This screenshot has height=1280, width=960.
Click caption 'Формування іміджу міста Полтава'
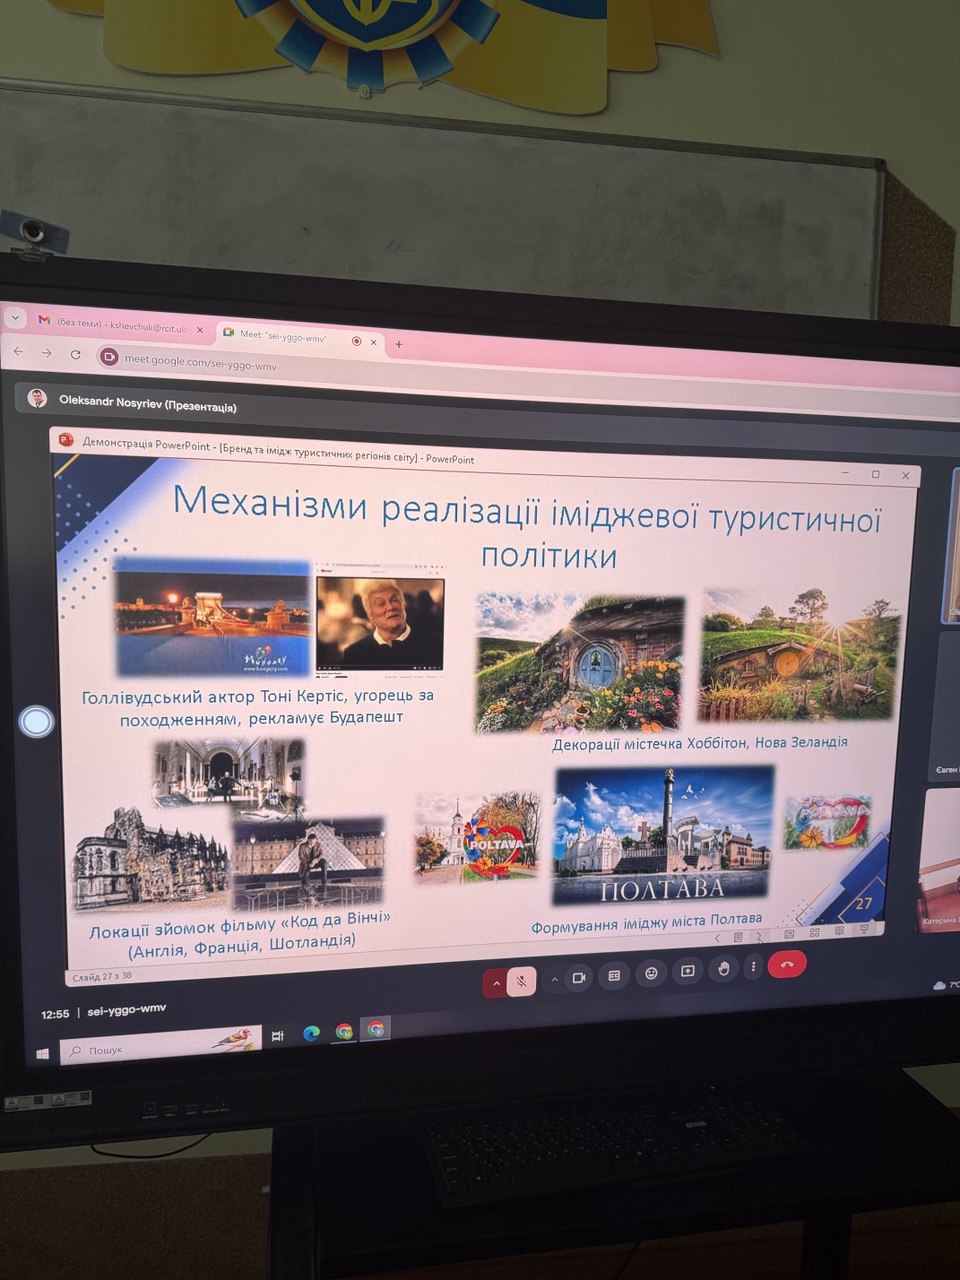647,922
